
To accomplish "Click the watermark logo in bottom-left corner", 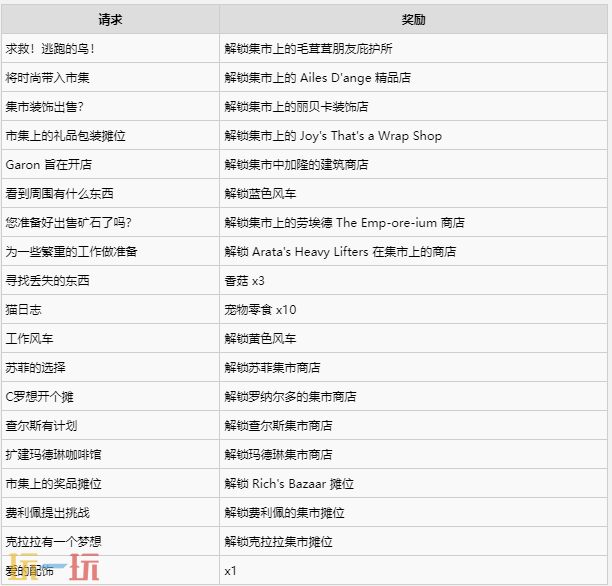I will [50, 571].
